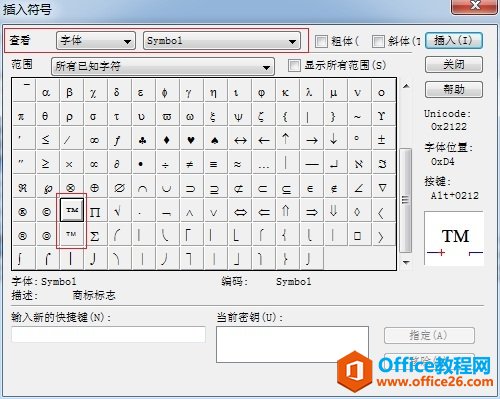Check 显示所有范围 show all ranges

(x=294, y=65)
